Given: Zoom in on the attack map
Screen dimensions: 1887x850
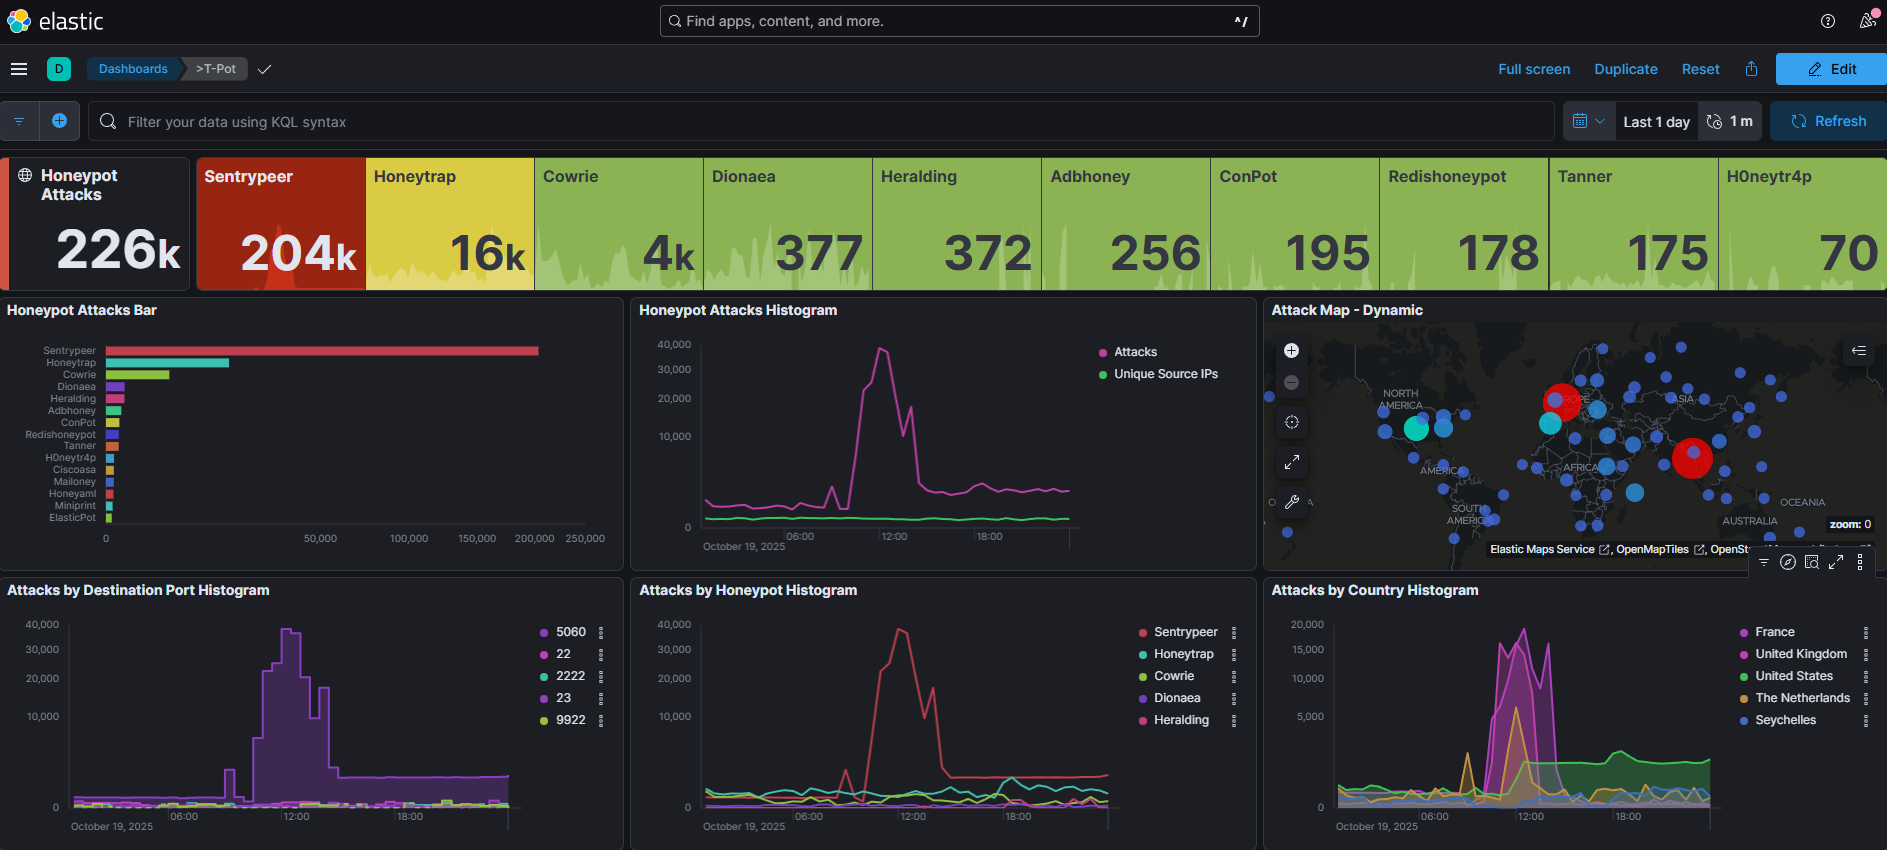Looking at the screenshot, I should (x=1291, y=351).
